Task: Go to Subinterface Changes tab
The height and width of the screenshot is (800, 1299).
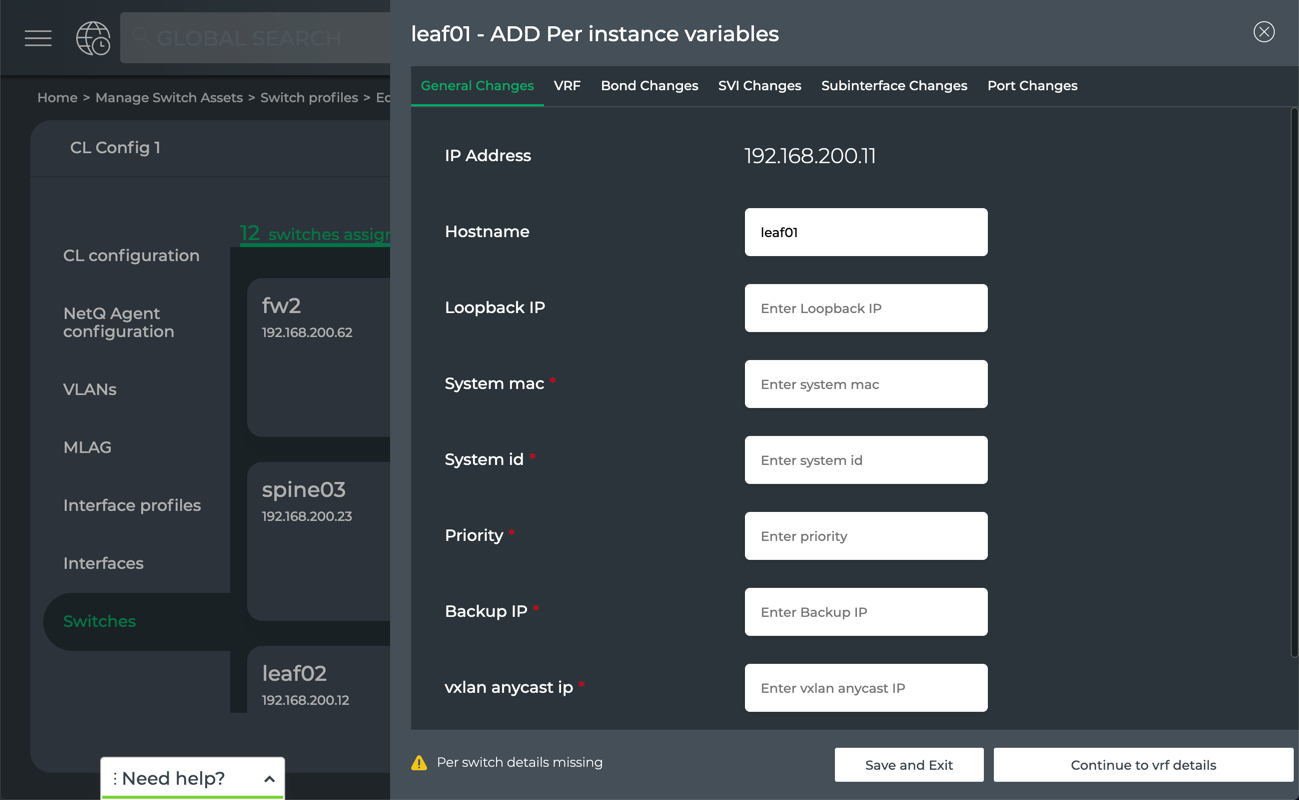Action: [x=894, y=86]
